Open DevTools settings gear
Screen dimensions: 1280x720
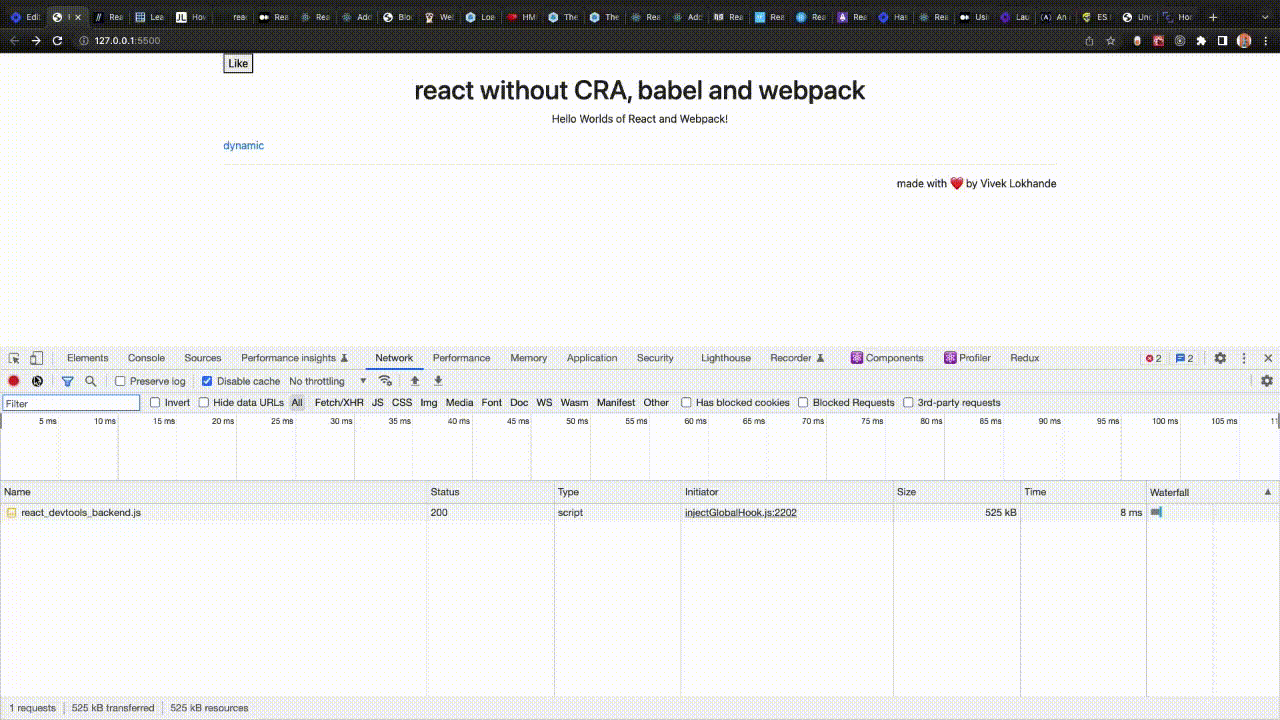coord(1220,357)
